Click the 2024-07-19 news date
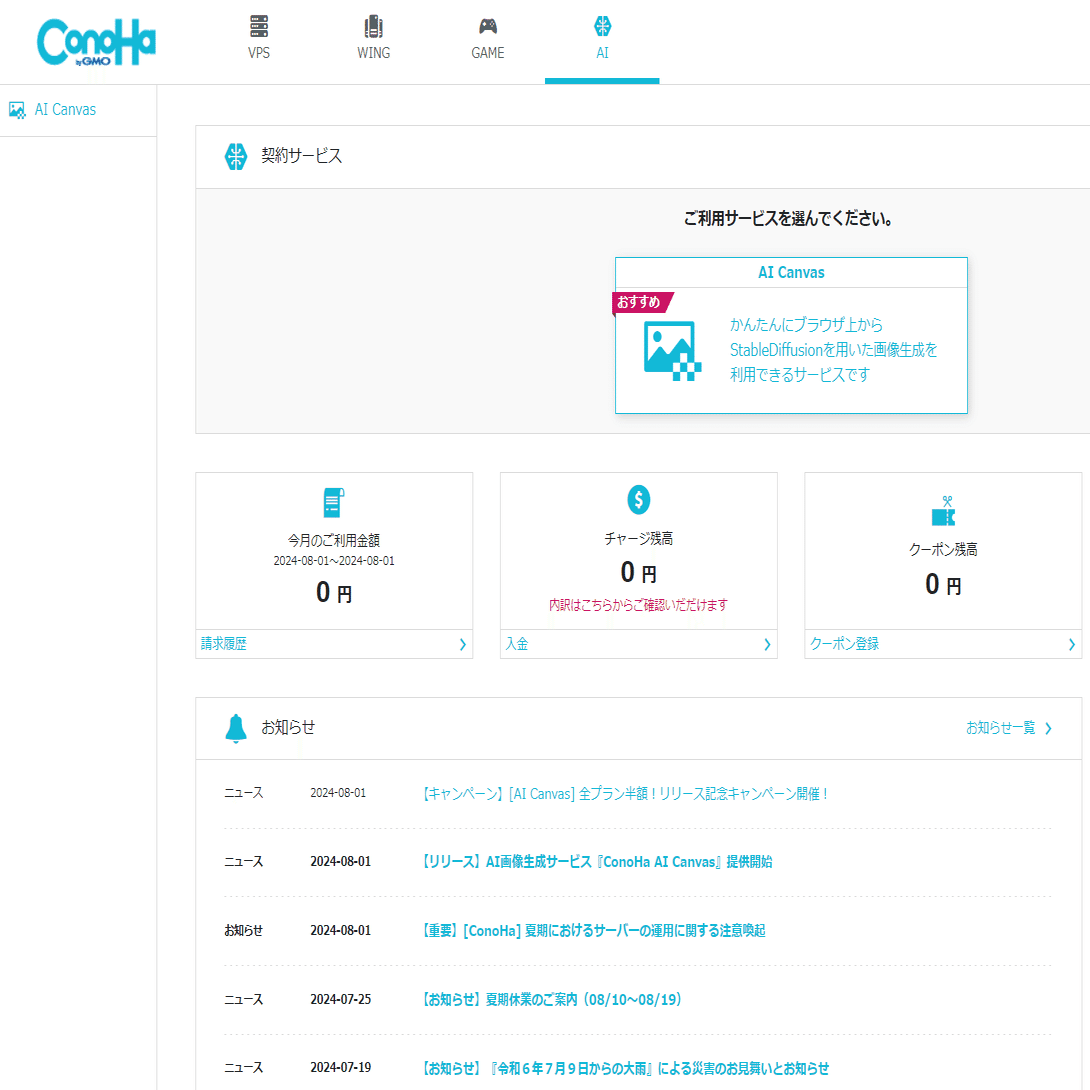1090x1090 pixels. 341,1068
